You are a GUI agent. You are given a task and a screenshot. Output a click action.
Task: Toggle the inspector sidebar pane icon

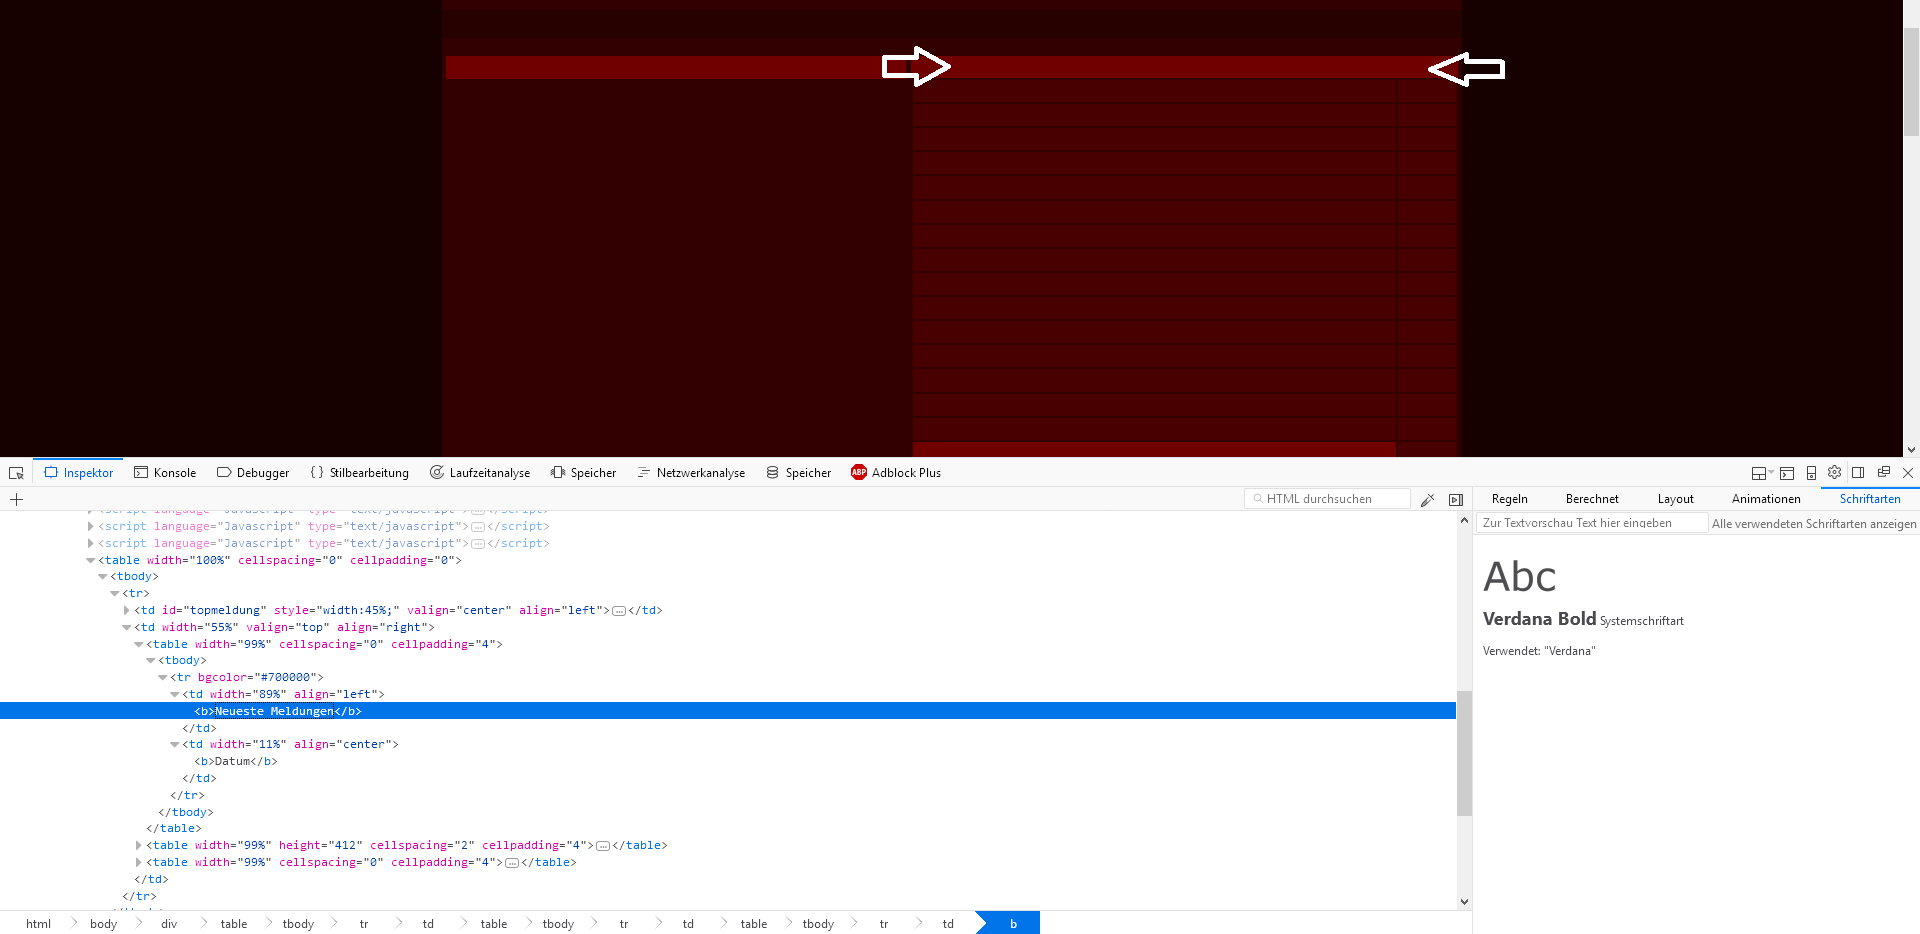click(1456, 499)
